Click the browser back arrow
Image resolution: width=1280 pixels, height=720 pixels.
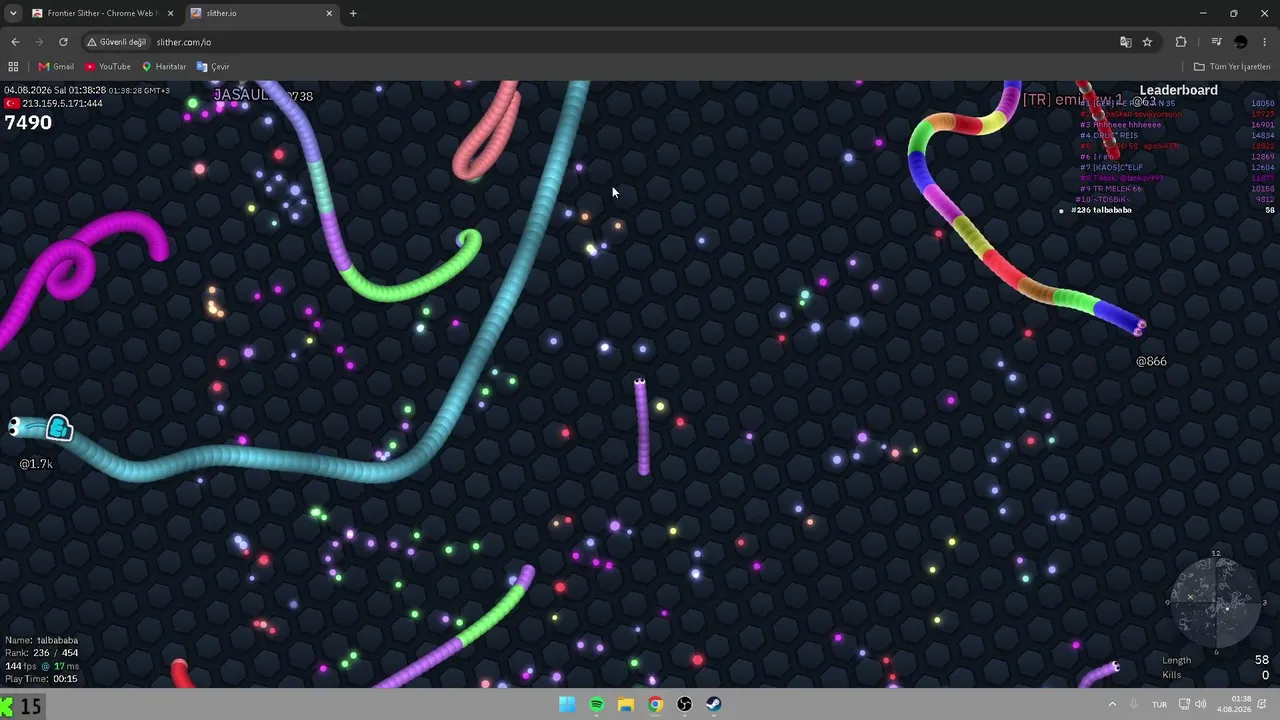click(x=15, y=42)
